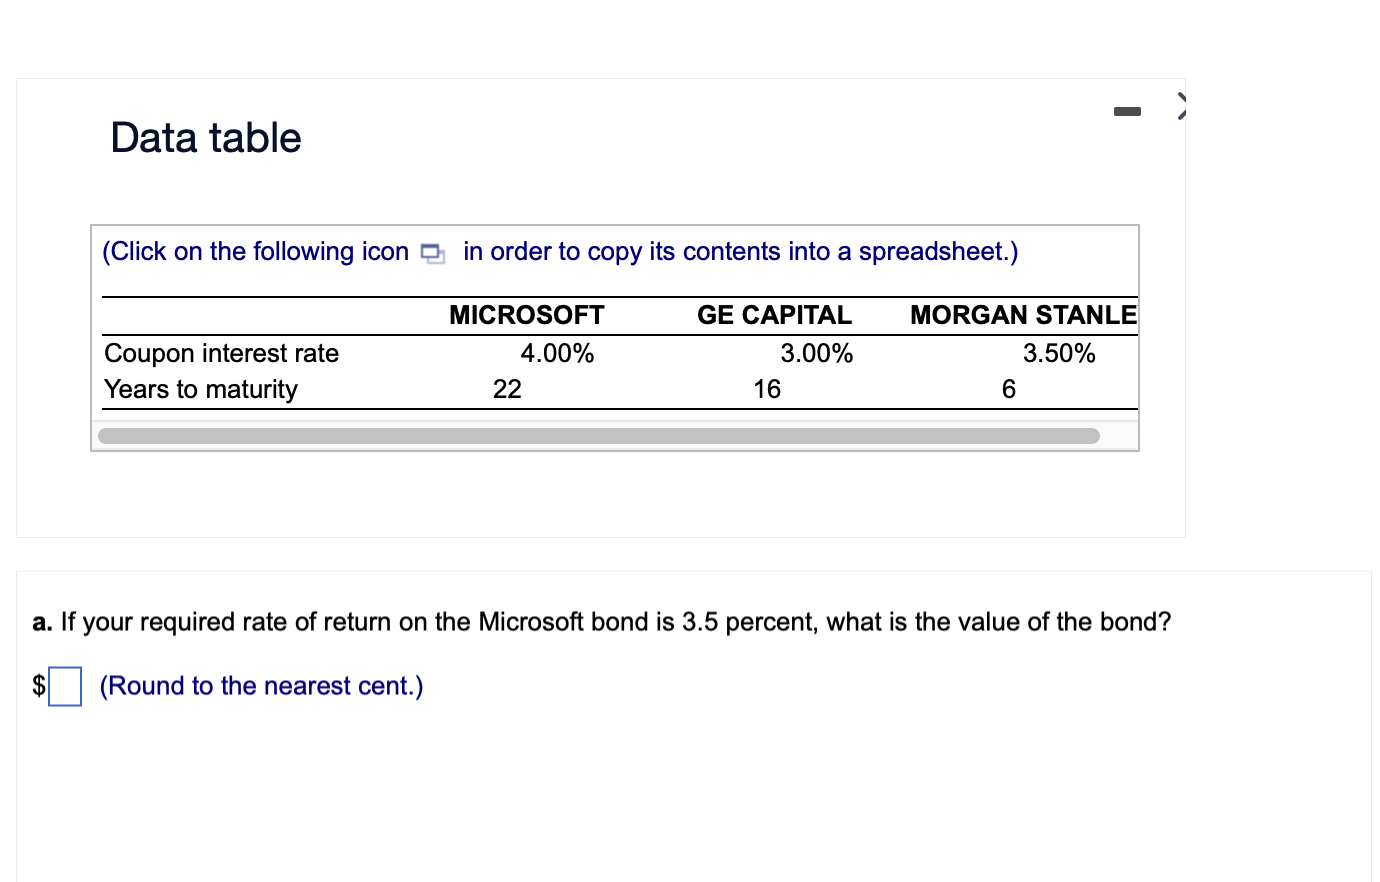Click the horizontal scrollbar below the table

(599, 434)
